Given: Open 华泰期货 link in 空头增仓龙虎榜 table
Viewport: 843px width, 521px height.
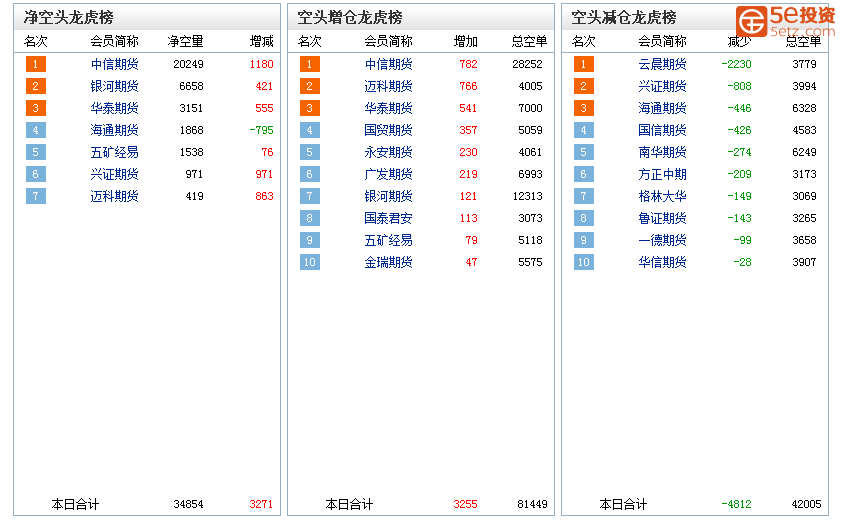Looking at the screenshot, I should tap(389, 109).
